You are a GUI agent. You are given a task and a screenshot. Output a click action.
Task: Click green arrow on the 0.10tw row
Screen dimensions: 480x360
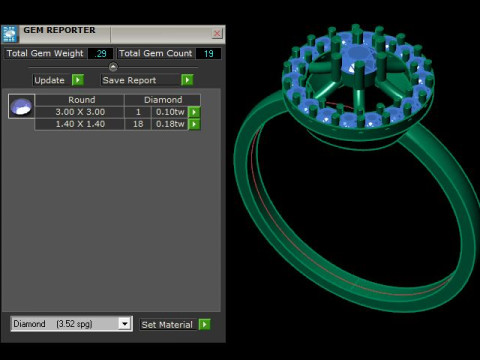pos(194,112)
